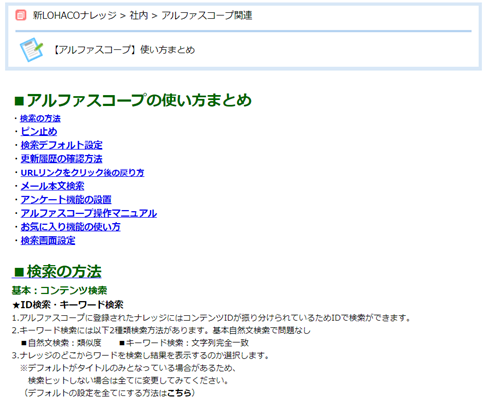
Task: Click the line 2.キーワード検索には以下2種類検索方法があります
Action: tap(161, 330)
